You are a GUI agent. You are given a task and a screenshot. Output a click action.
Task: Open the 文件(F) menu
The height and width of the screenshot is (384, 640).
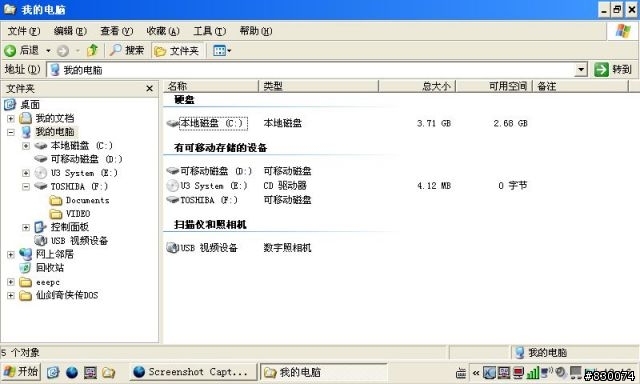tap(24, 31)
